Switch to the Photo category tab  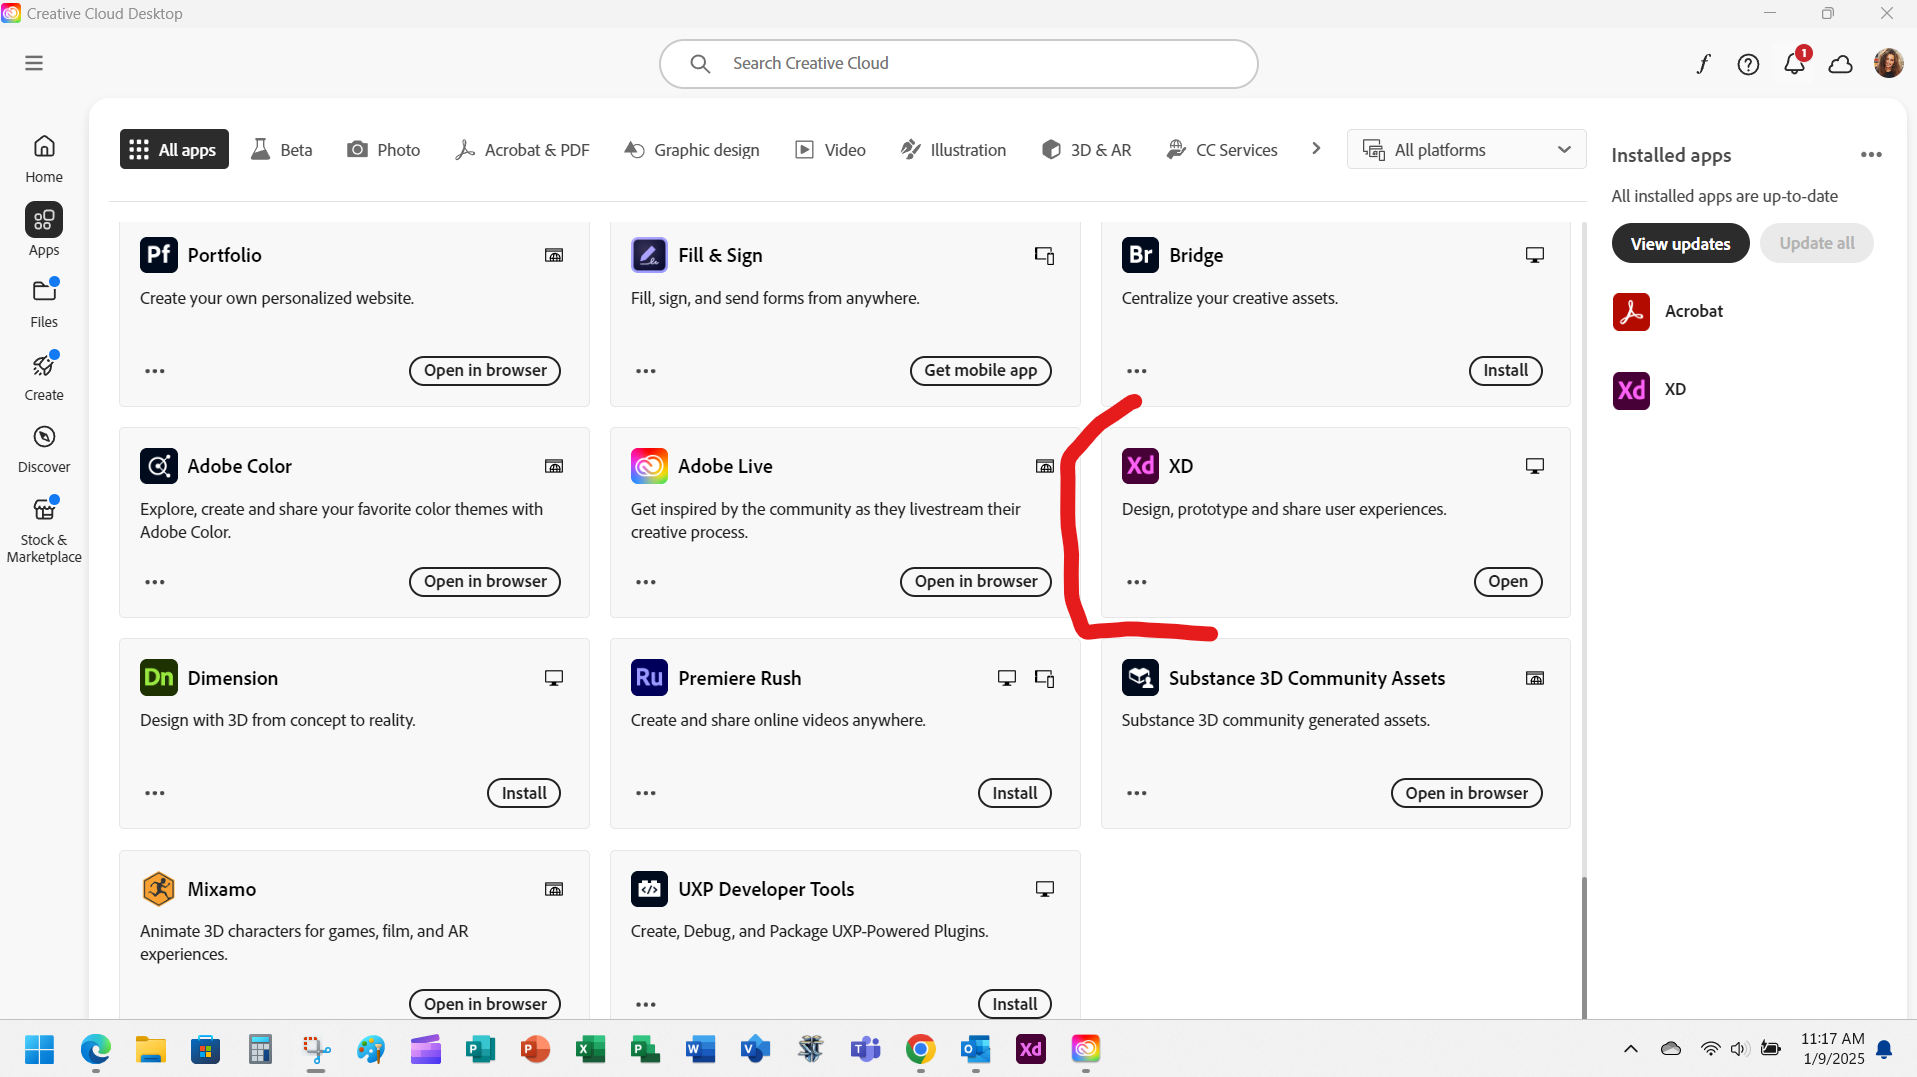coord(383,149)
